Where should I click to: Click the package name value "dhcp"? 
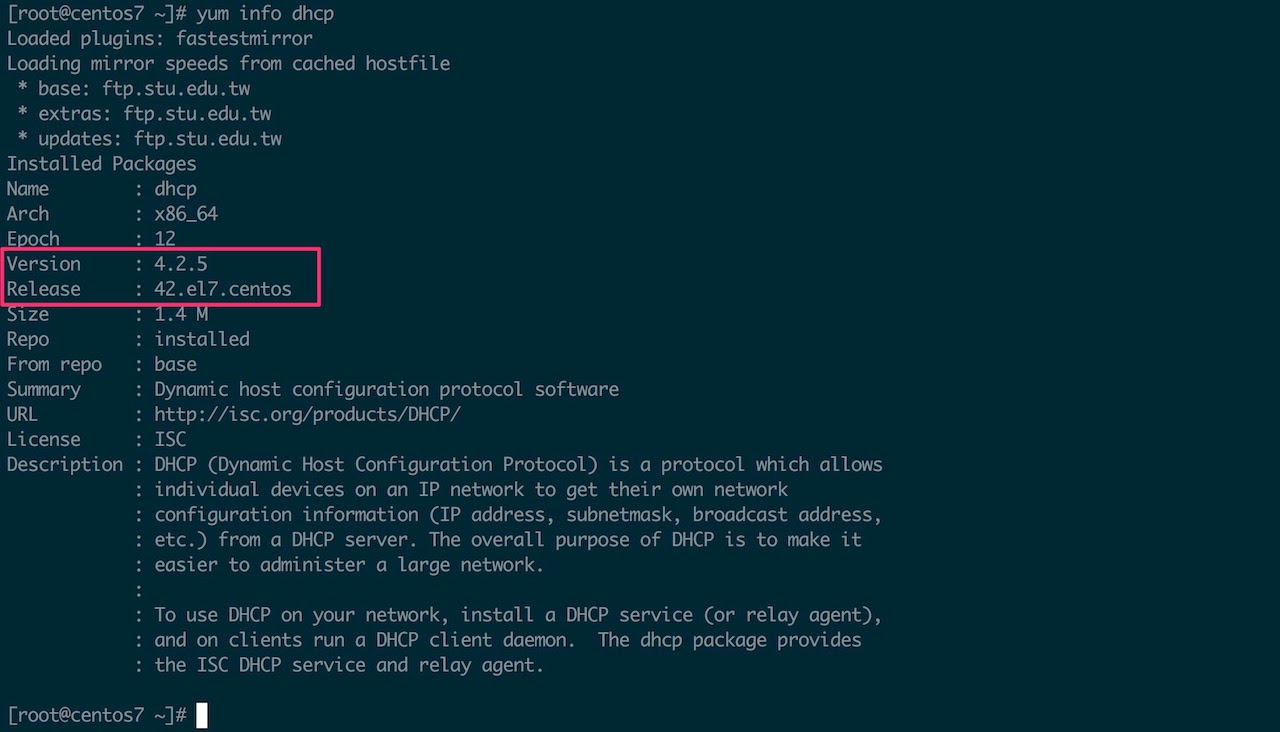175,189
